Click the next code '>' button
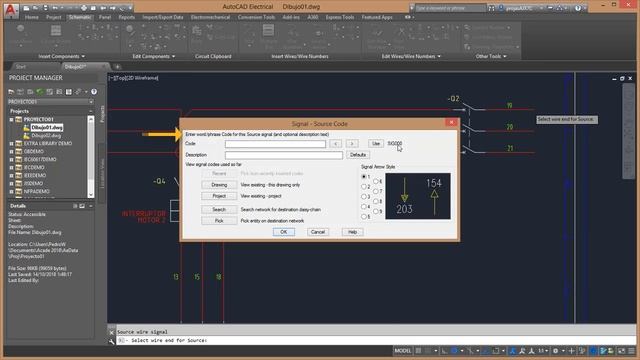 352,144
